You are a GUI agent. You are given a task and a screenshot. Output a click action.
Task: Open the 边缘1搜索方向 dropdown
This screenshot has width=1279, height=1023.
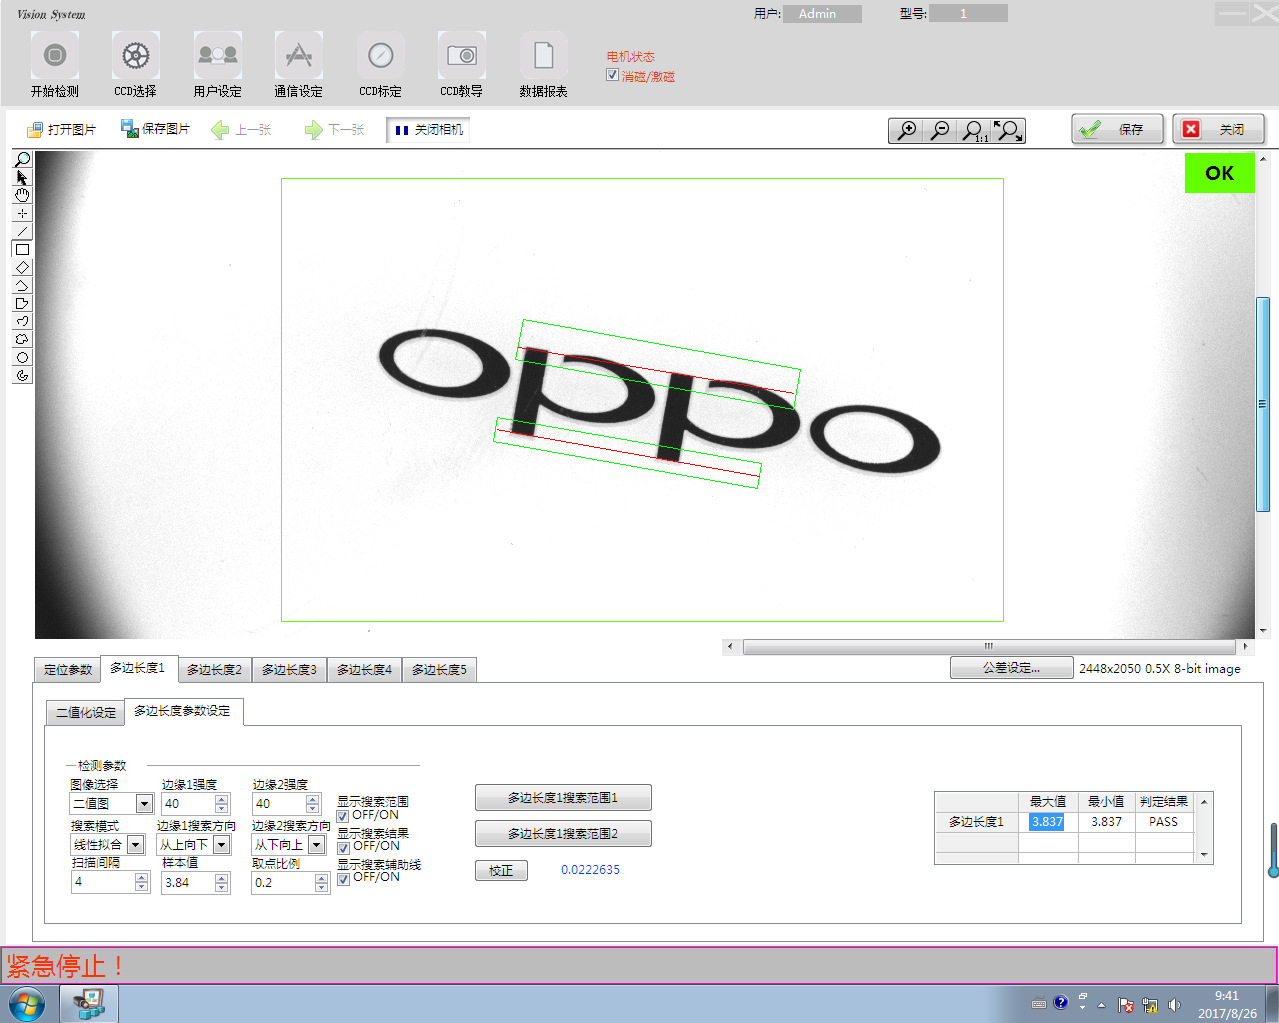point(222,845)
